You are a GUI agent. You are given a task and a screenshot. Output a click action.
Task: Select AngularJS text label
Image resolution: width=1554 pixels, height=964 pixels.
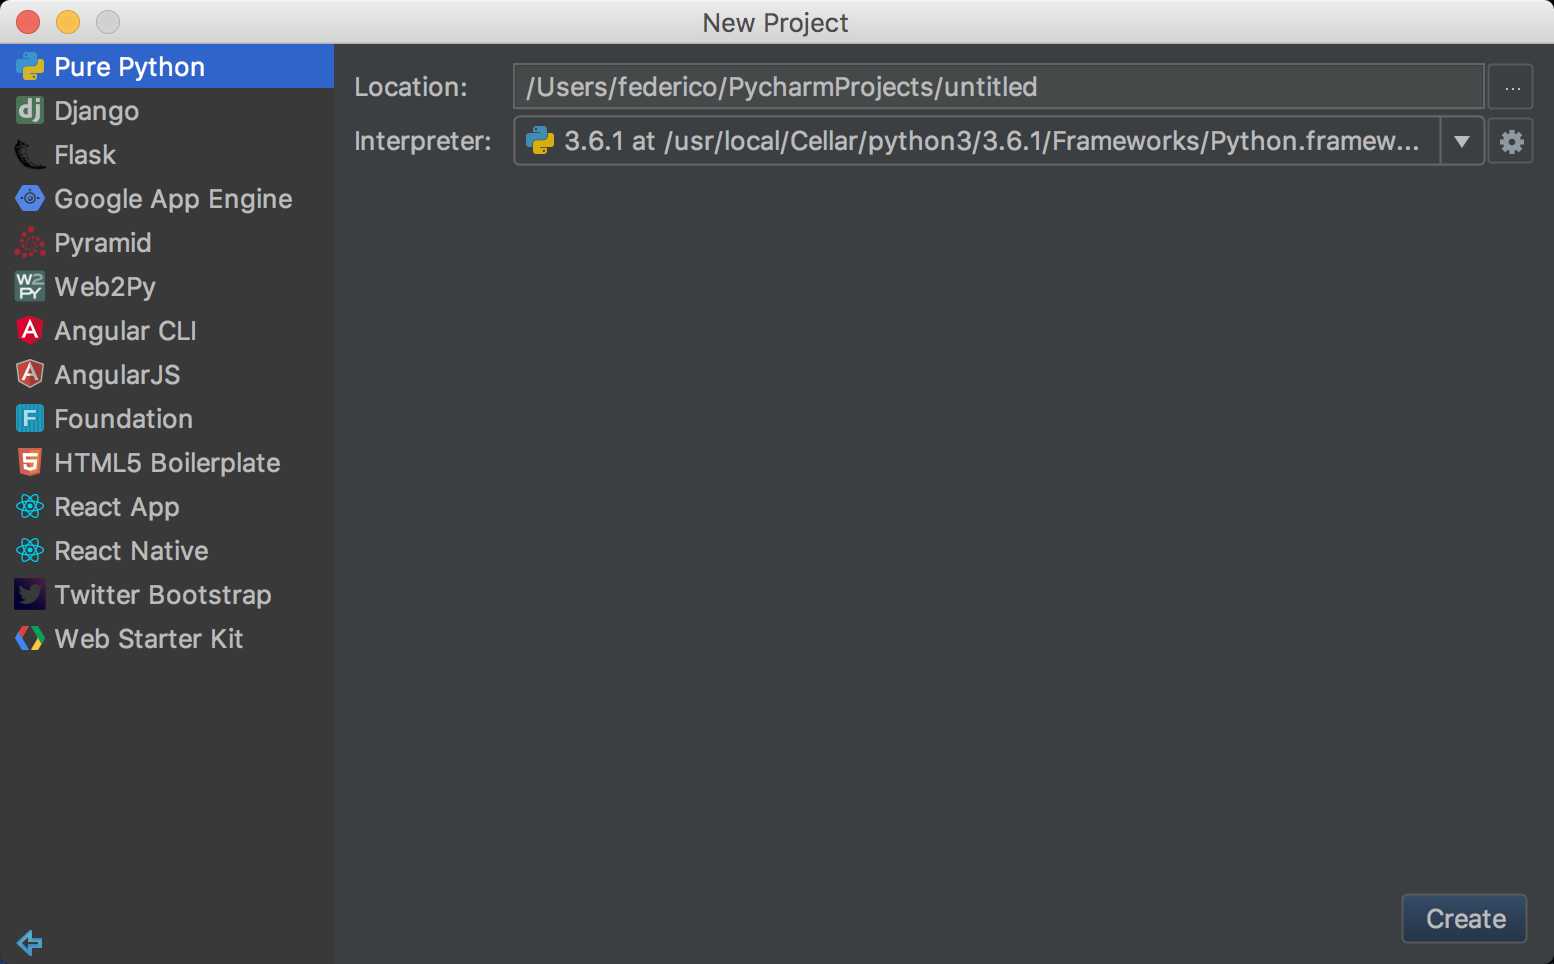pyautogui.click(x=117, y=375)
